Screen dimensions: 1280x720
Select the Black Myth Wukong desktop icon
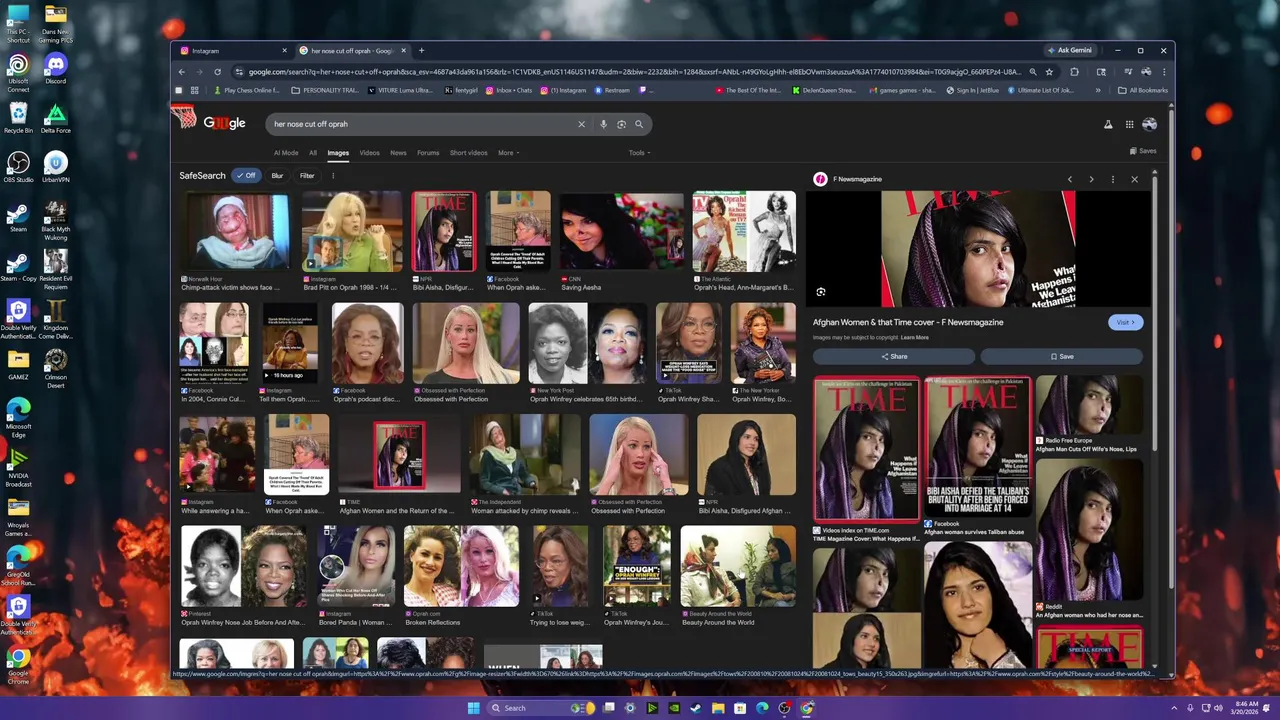[55, 222]
